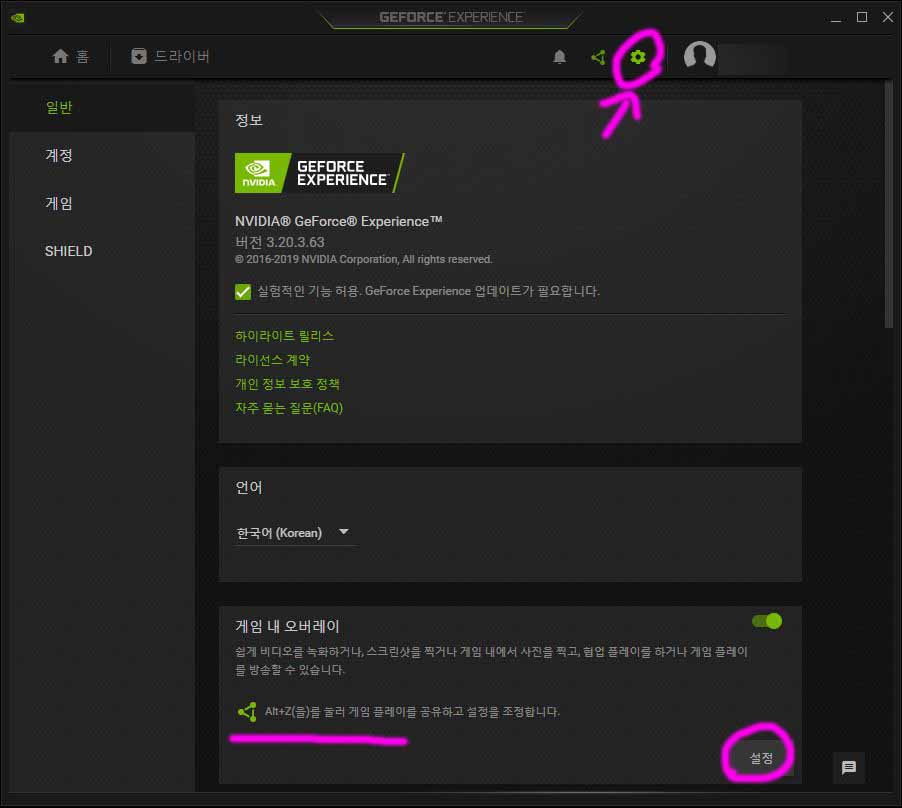Select 일반 in the sidebar
The image size is (902, 808).
point(59,108)
